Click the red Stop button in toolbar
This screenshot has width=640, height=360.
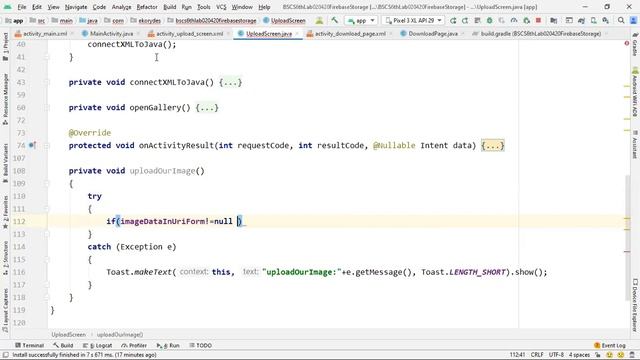(538, 20)
